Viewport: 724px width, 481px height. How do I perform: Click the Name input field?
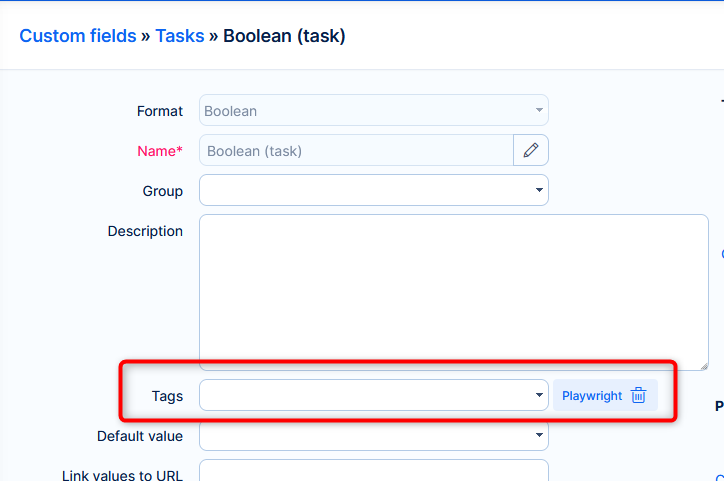(x=356, y=151)
